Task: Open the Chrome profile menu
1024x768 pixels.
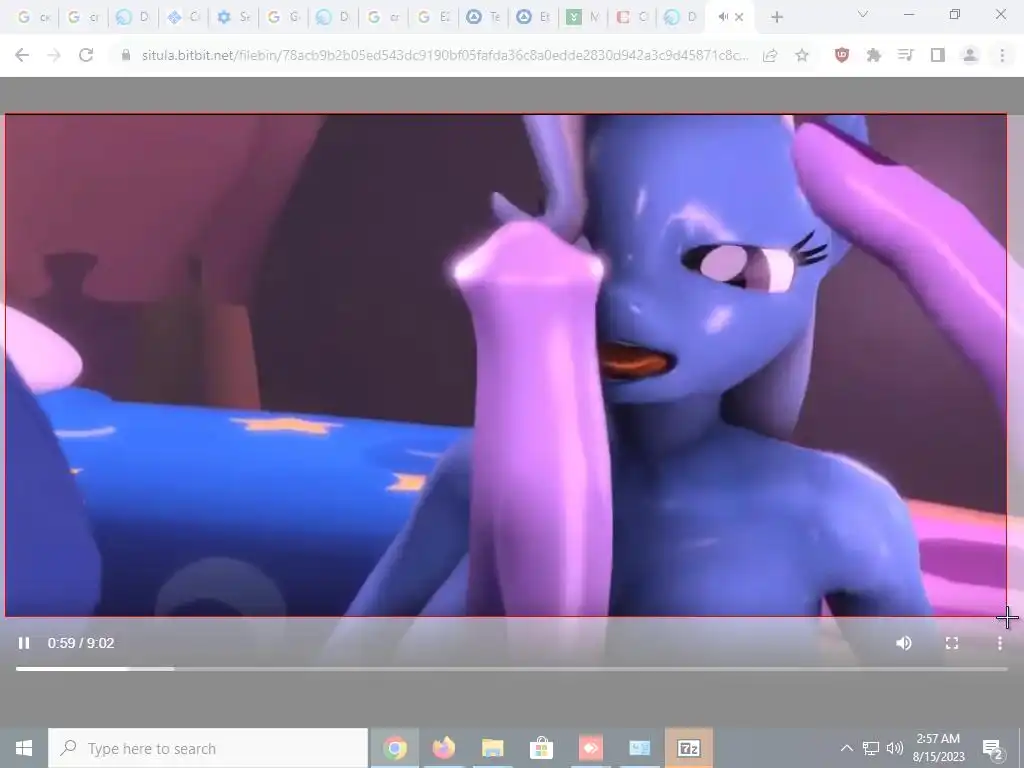Action: (x=970, y=56)
